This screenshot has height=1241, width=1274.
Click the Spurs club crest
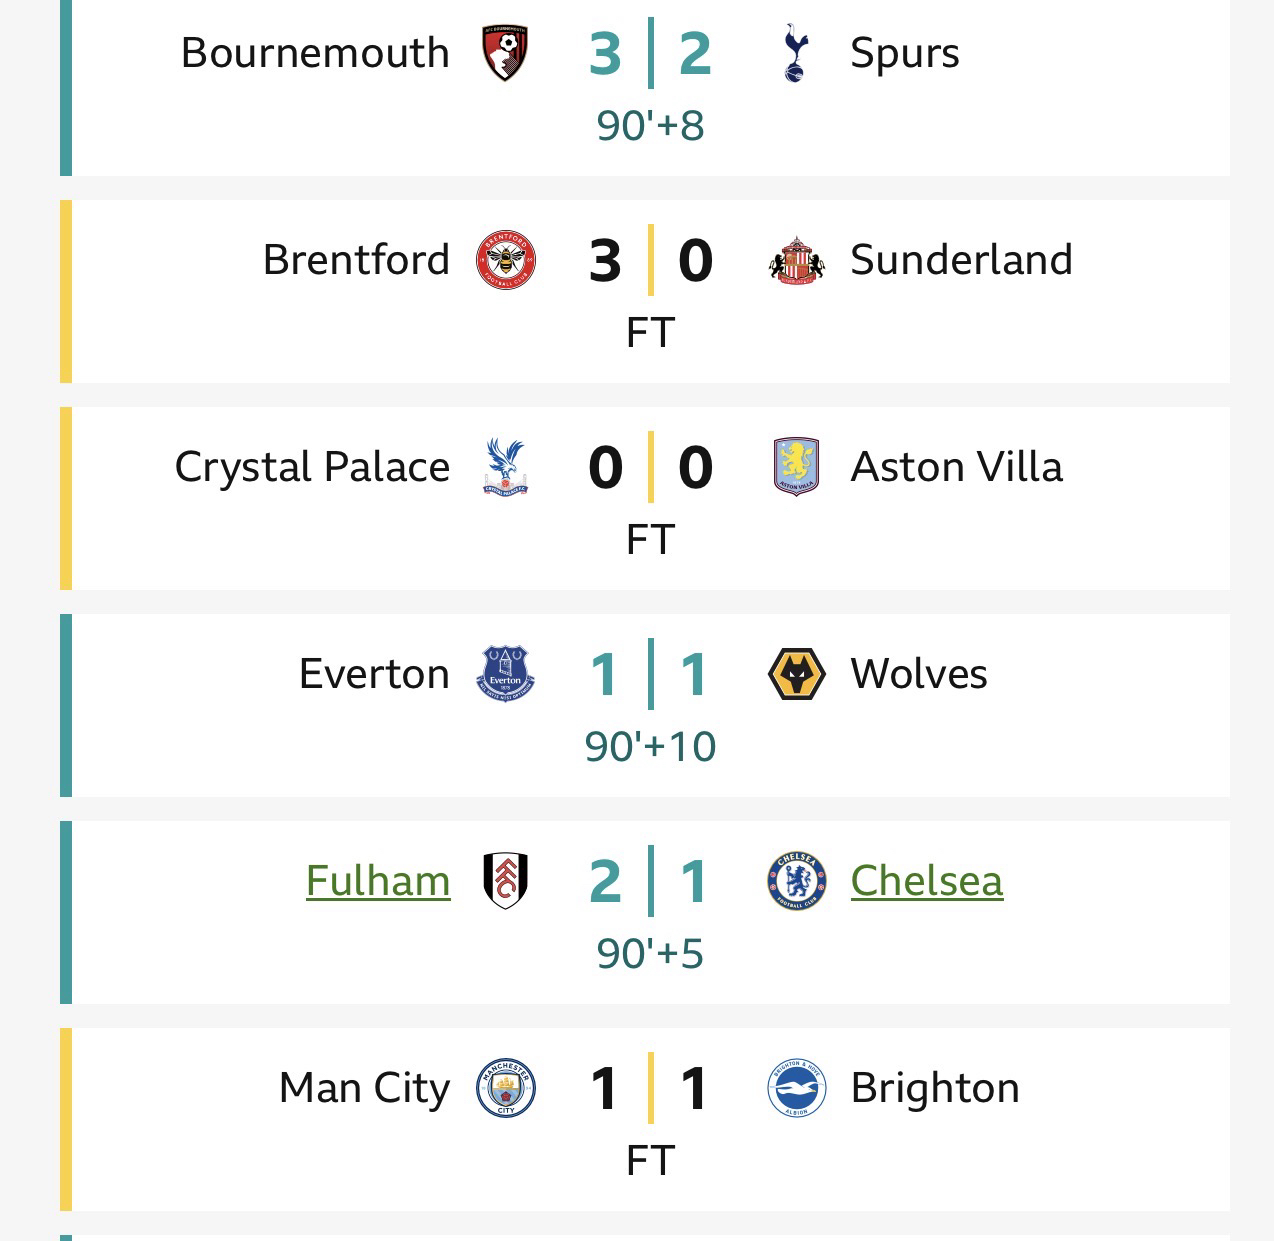coord(796,53)
